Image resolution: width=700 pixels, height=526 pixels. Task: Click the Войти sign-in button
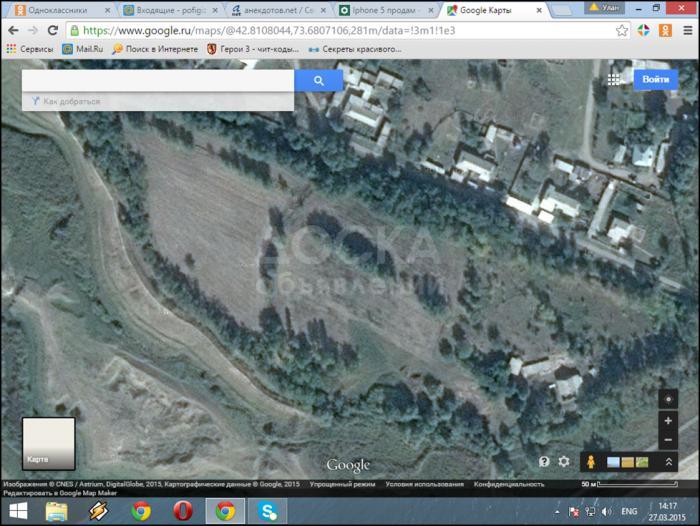tap(656, 80)
